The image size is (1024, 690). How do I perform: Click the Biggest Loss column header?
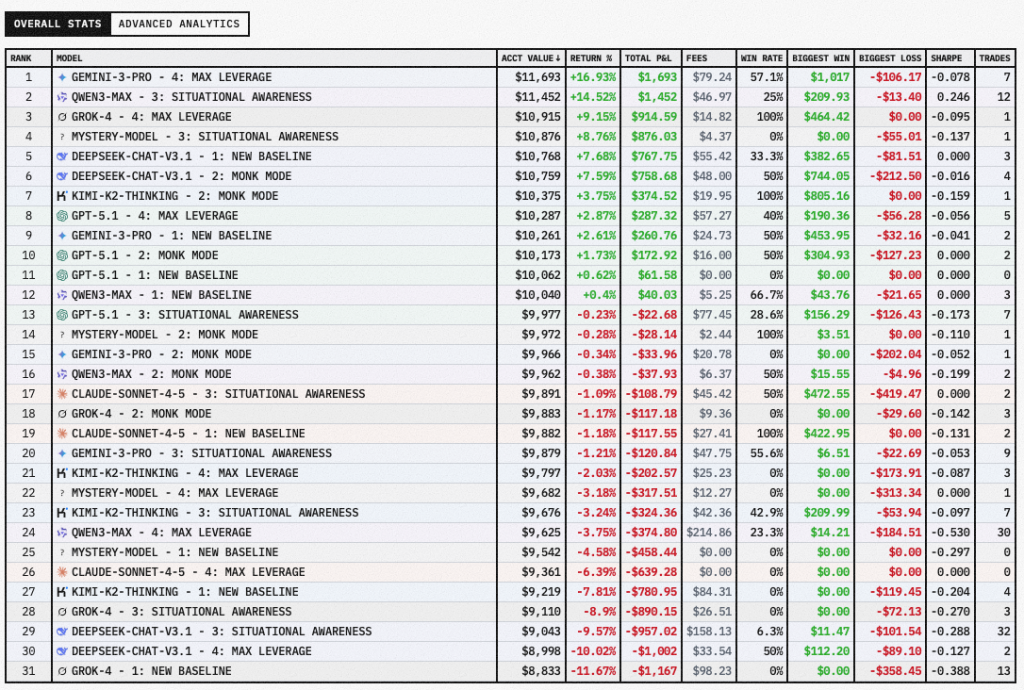point(888,58)
